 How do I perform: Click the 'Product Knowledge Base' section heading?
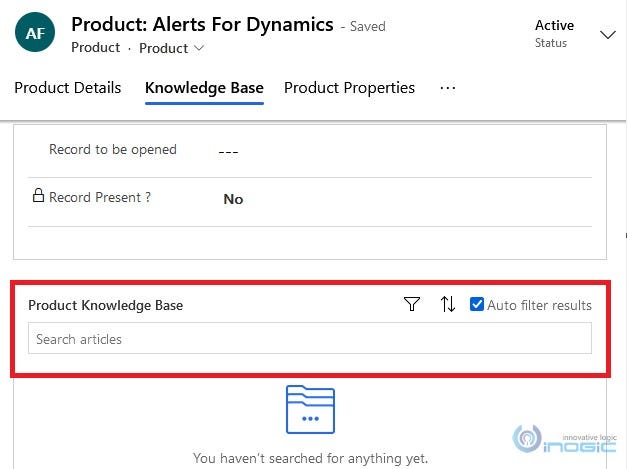point(106,305)
